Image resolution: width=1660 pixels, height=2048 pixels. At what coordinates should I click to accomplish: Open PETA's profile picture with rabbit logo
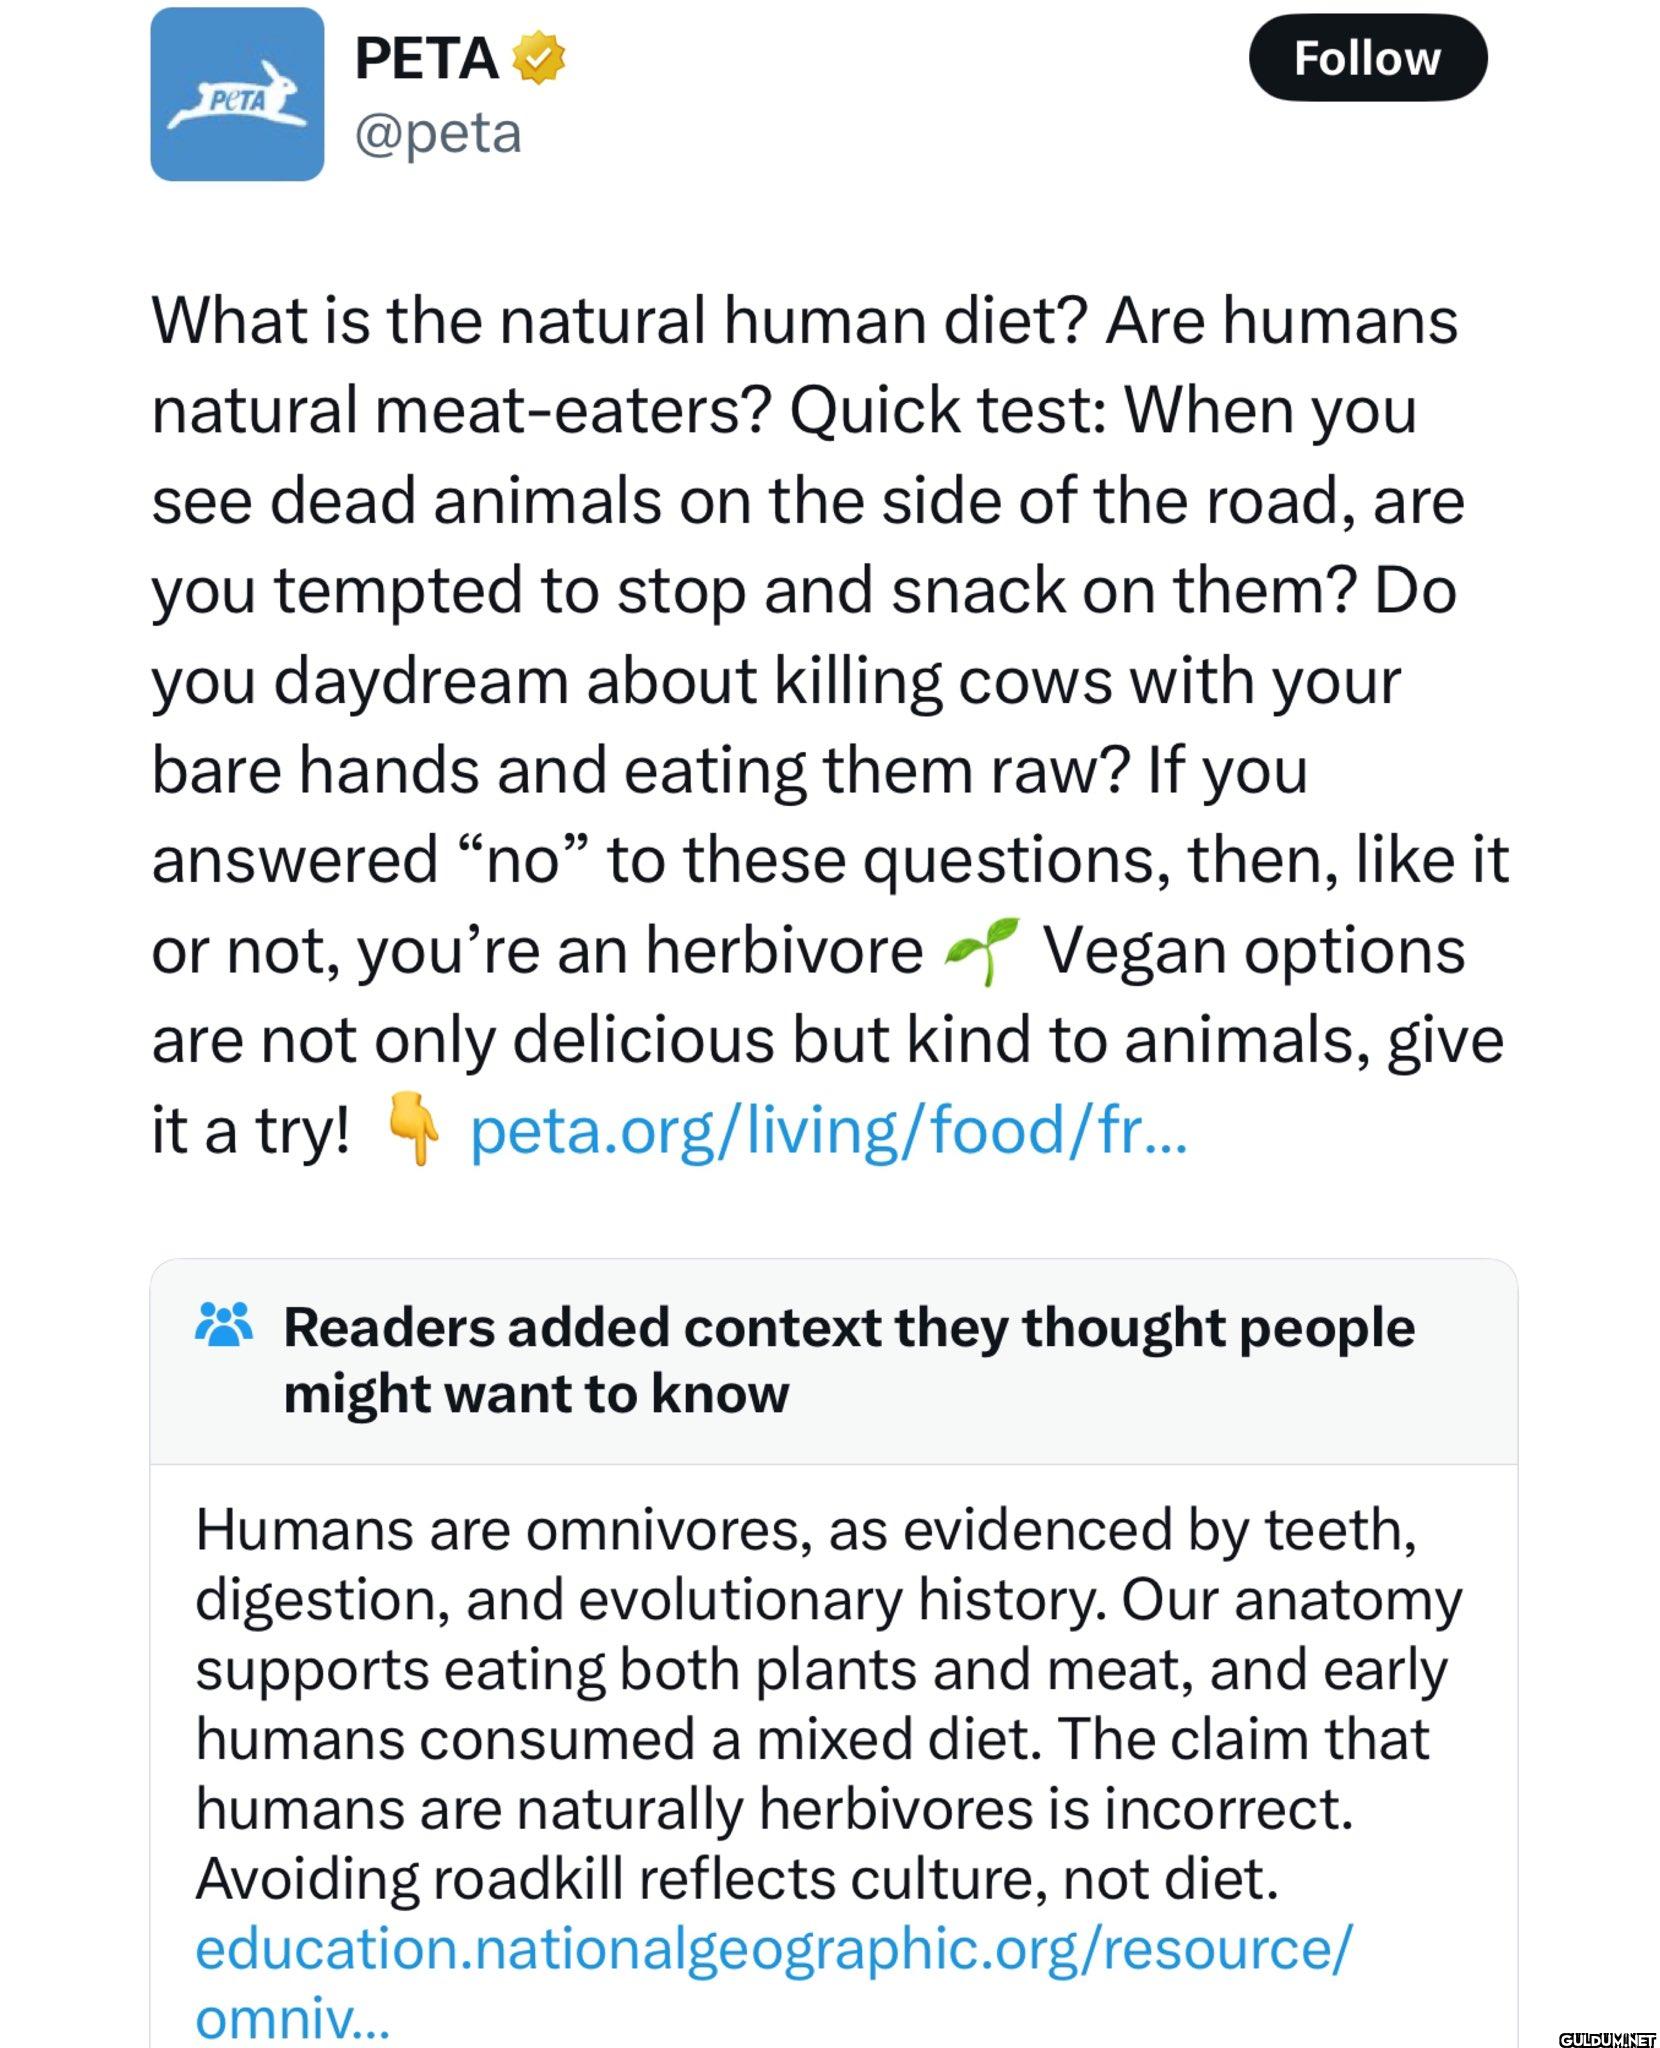[237, 94]
